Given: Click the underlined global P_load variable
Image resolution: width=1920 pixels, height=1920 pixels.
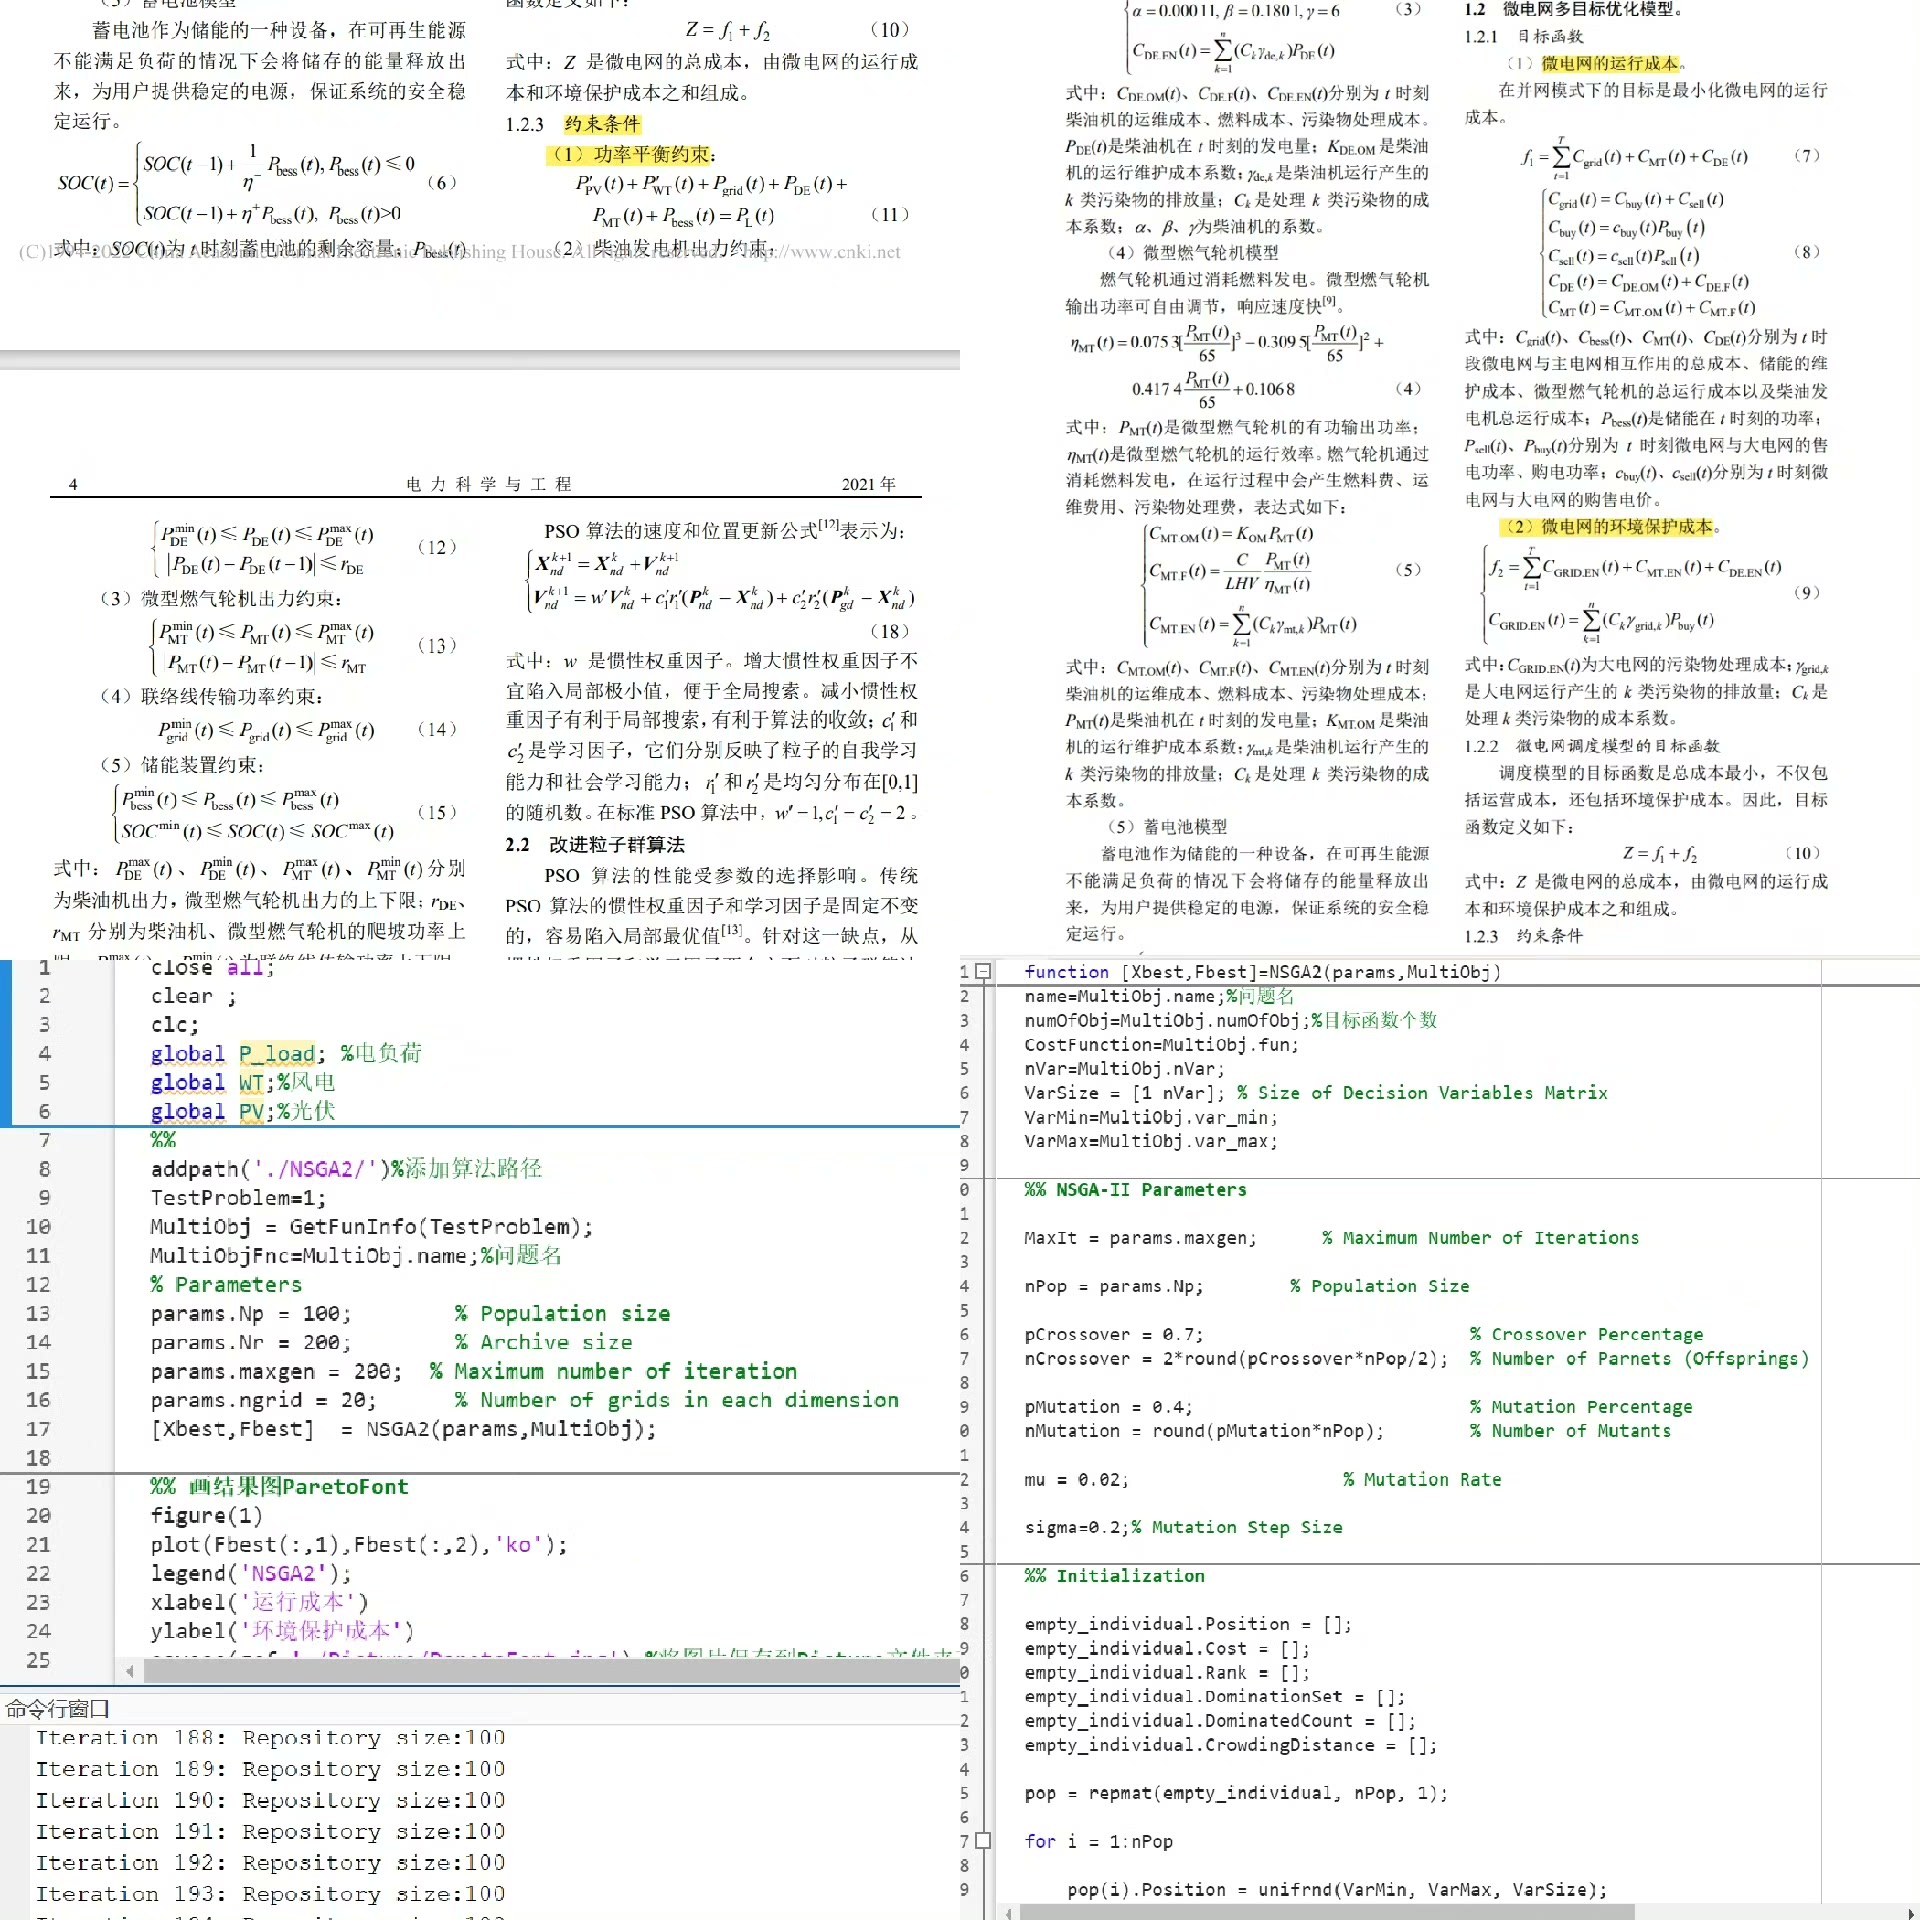Looking at the screenshot, I should (x=277, y=1054).
